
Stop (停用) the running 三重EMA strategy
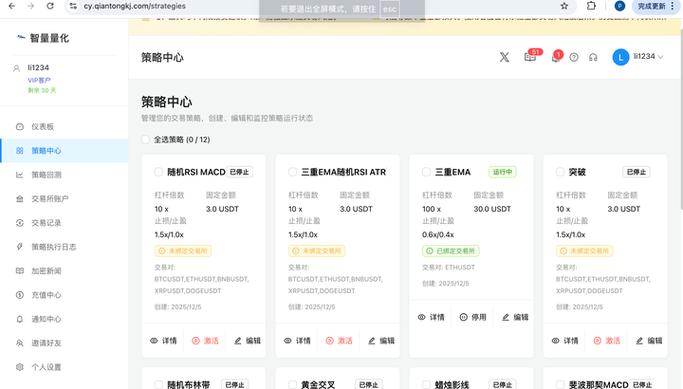(473, 317)
